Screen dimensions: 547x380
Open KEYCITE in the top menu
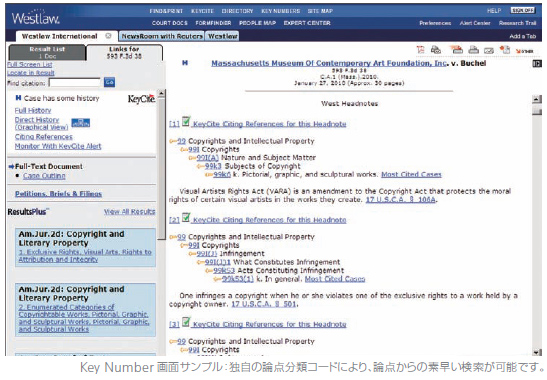pos(202,11)
